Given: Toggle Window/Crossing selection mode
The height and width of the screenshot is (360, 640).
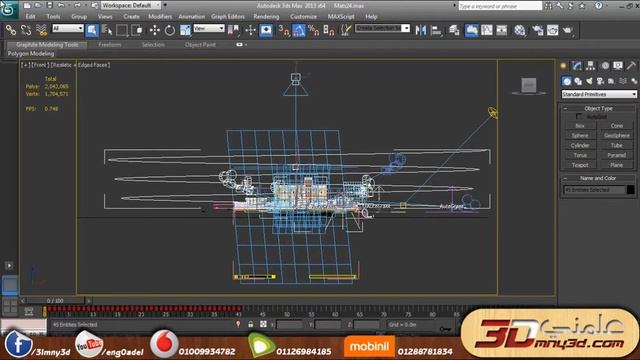Looking at the screenshot, I should 137,30.
